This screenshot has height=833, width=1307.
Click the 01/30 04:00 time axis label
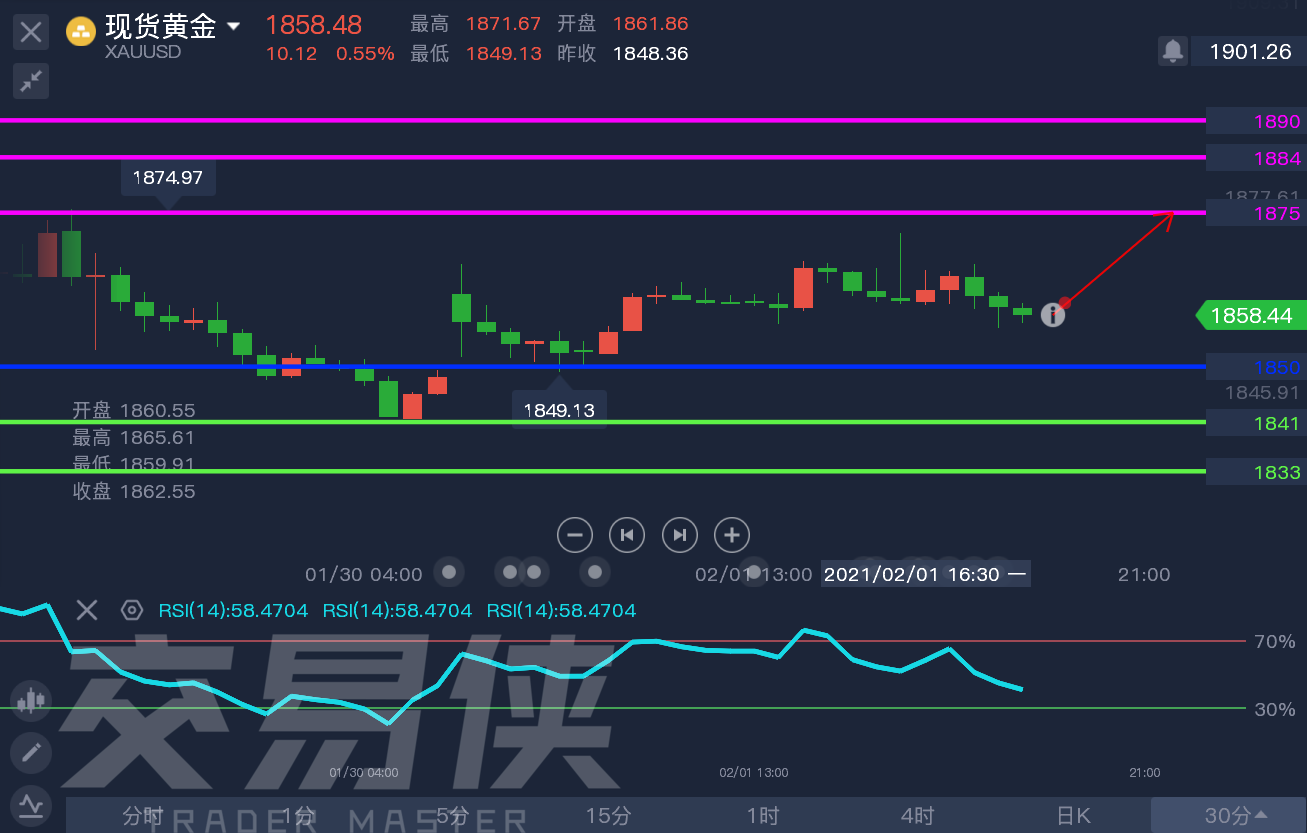click(x=364, y=574)
